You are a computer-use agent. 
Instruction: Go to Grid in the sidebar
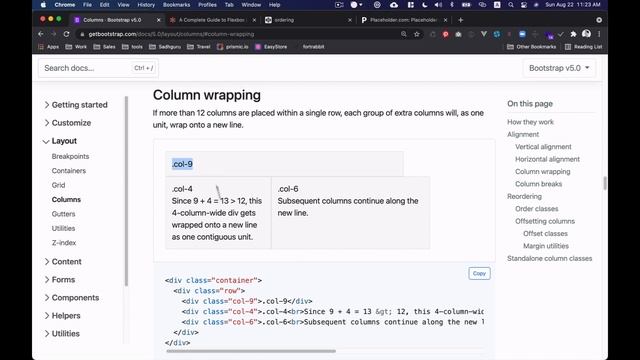(58, 185)
